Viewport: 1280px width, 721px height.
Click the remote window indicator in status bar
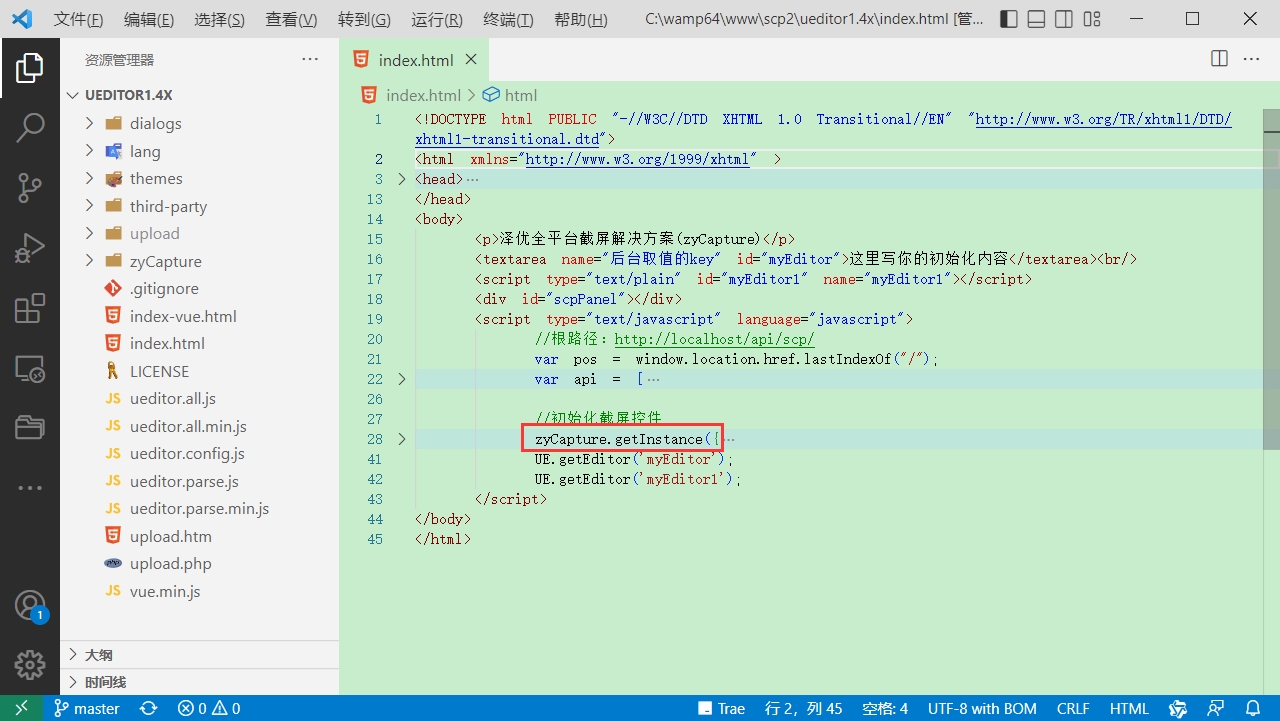[x=21, y=708]
